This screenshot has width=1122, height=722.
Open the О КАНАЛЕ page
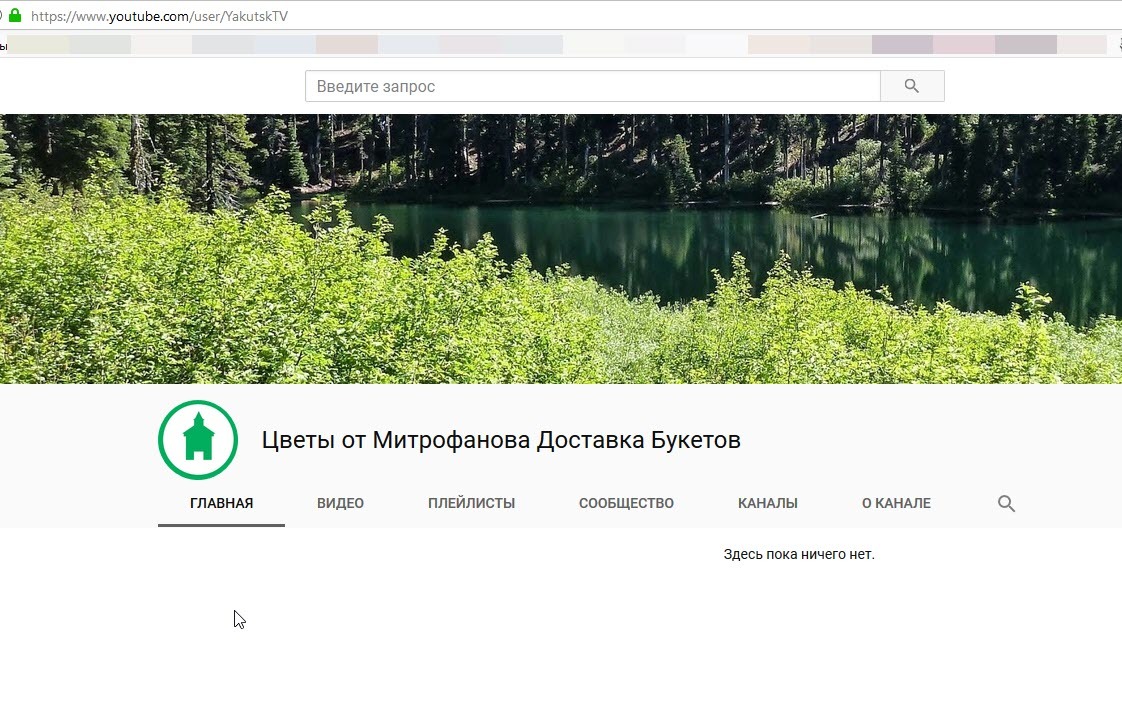(x=895, y=503)
